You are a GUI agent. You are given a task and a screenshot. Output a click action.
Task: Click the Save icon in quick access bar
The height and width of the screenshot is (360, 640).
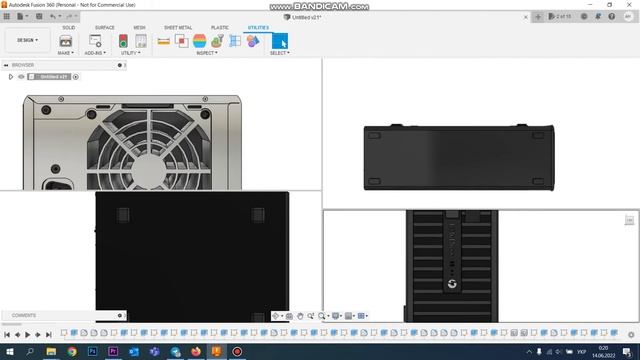click(39, 17)
